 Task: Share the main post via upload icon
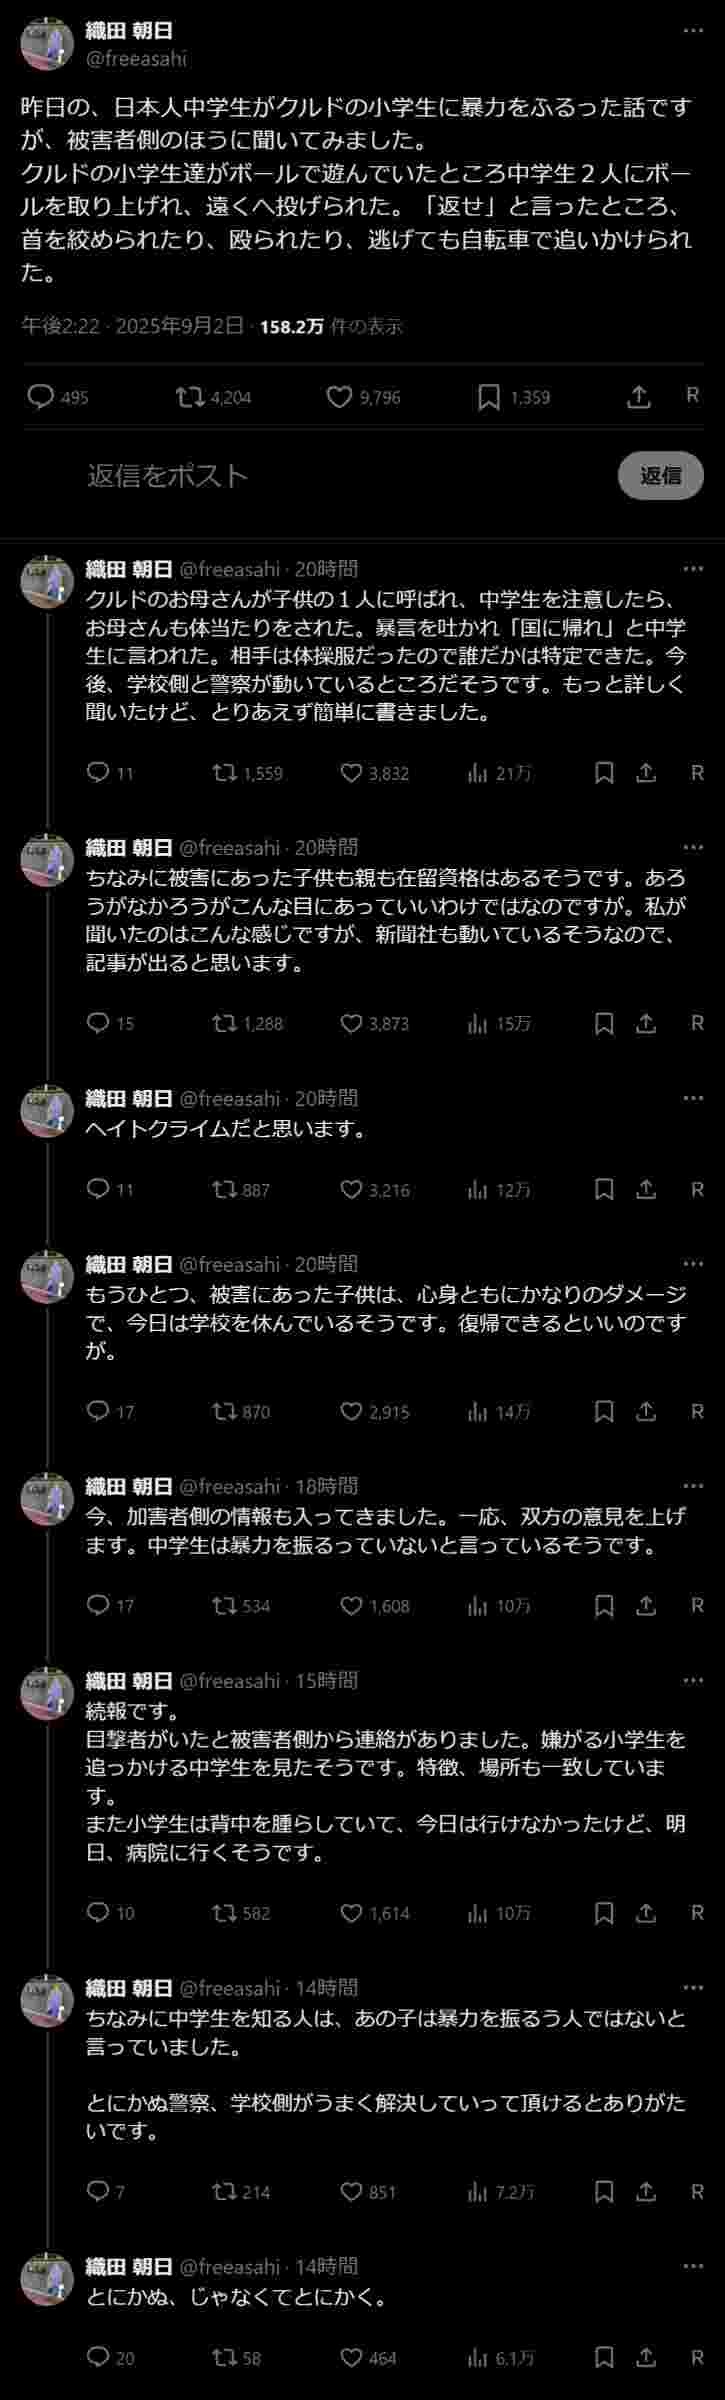638,397
